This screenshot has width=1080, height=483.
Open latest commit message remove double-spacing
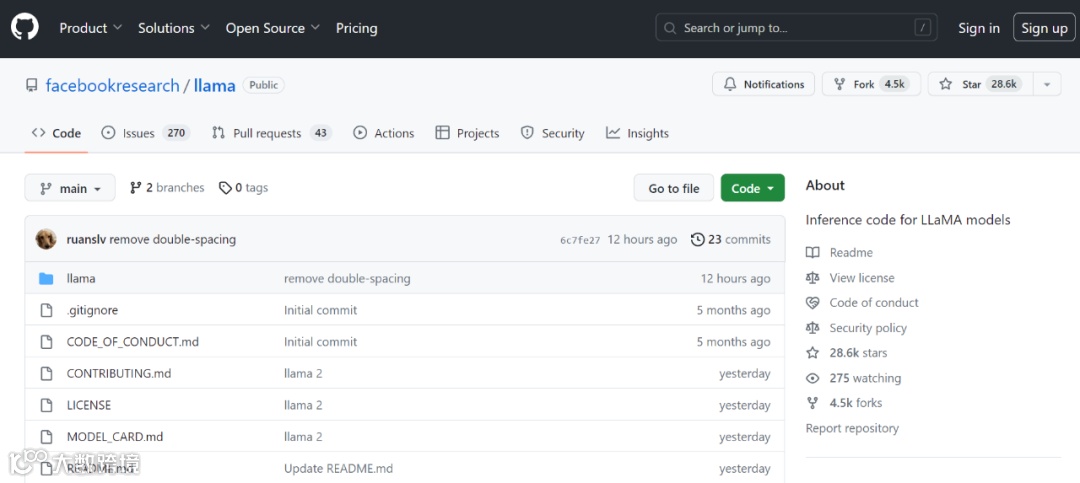click(173, 239)
